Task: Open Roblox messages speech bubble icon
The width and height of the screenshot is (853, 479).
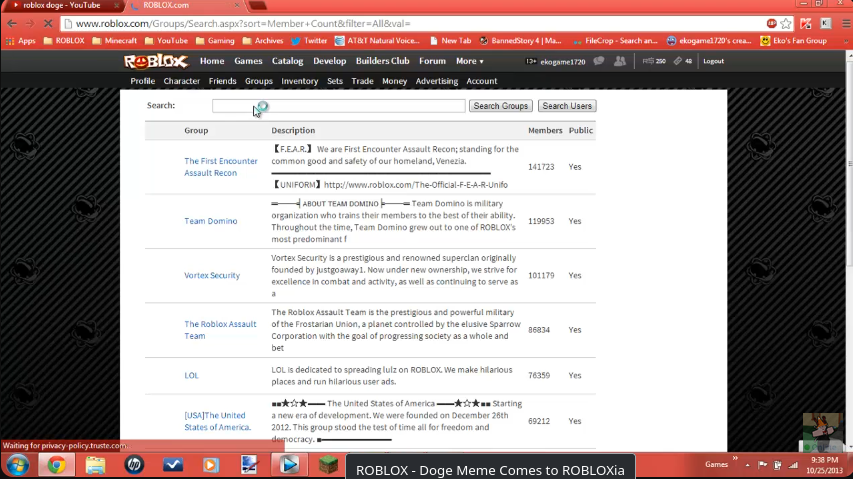Action: click(599, 61)
